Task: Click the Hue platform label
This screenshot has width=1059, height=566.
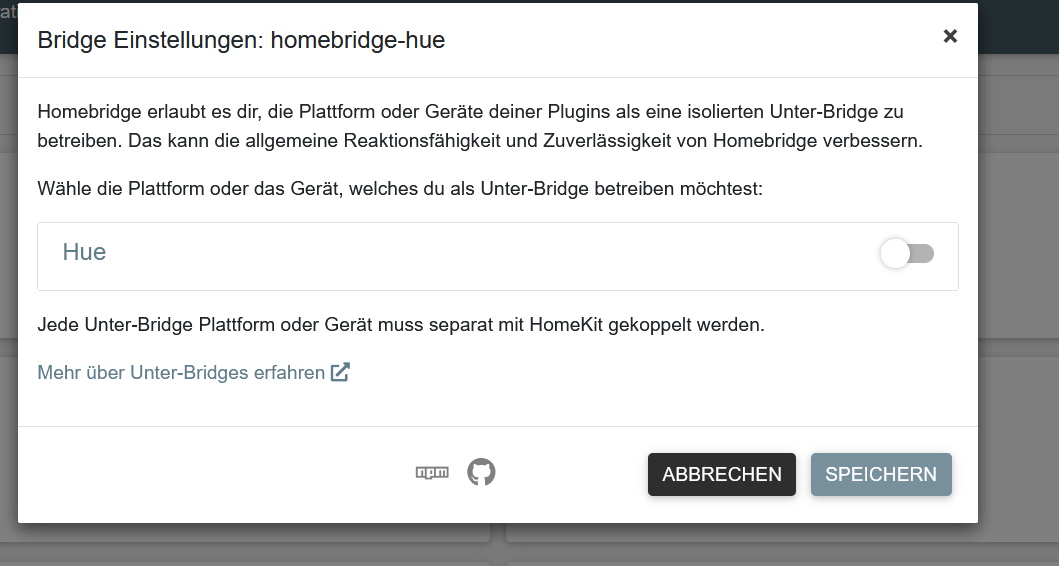Action: click(x=84, y=253)
